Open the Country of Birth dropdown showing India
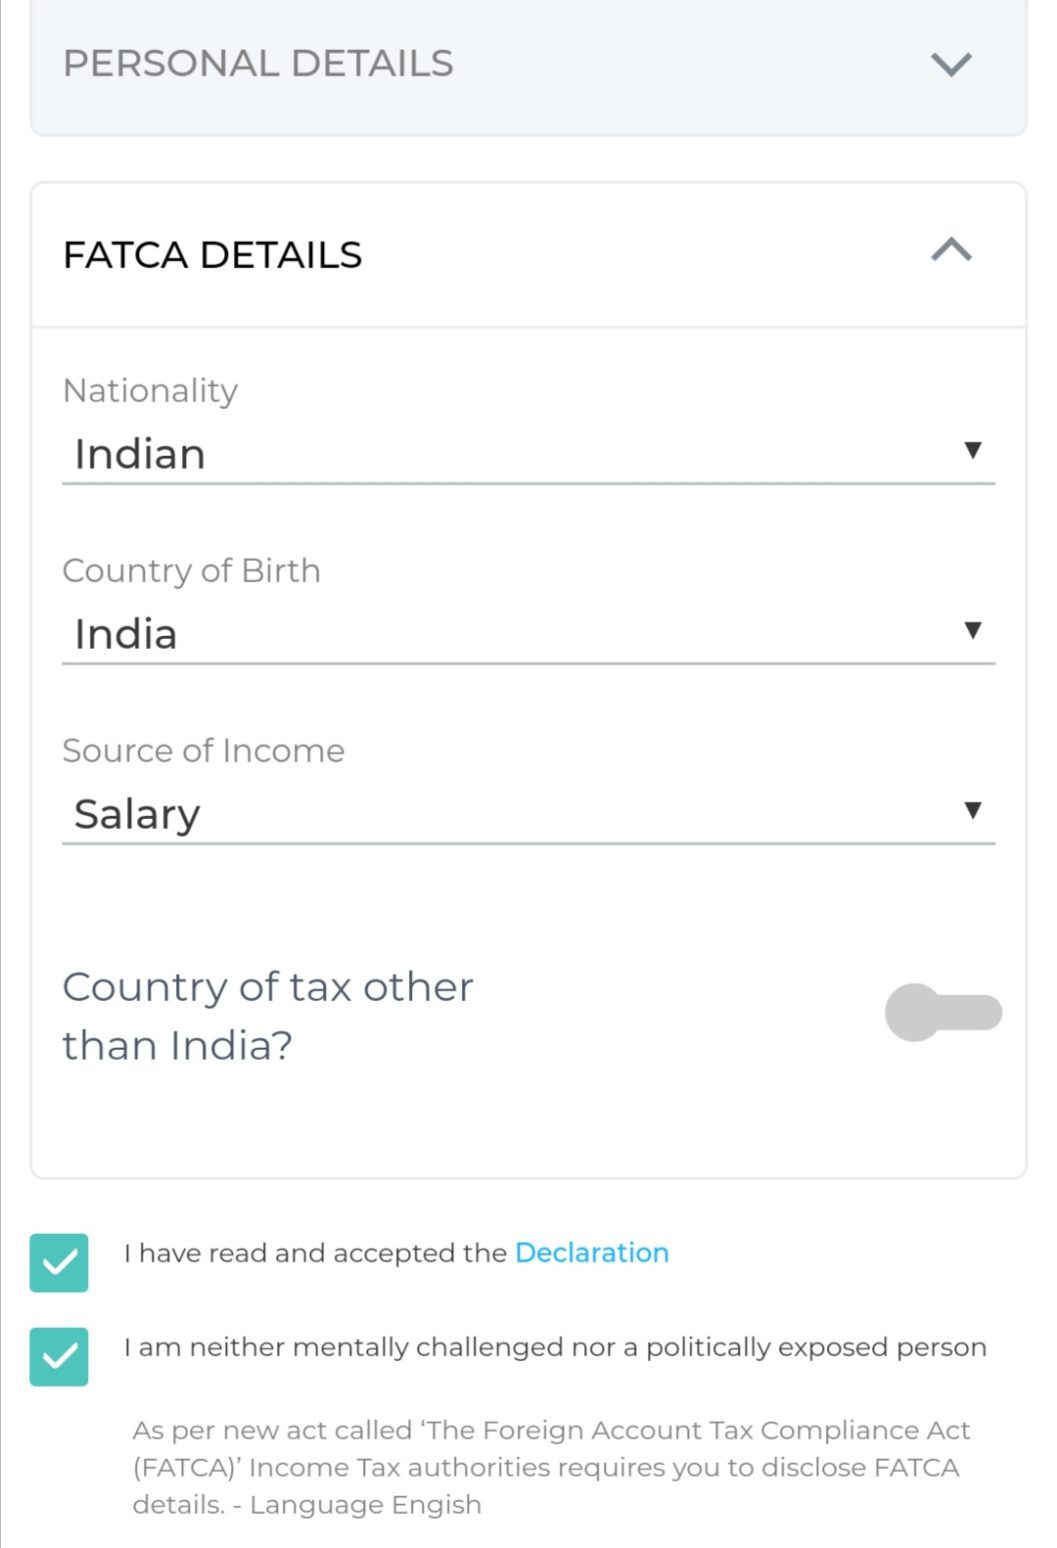This screenshot has height=1548, width=1057. (x=500, y=634)
